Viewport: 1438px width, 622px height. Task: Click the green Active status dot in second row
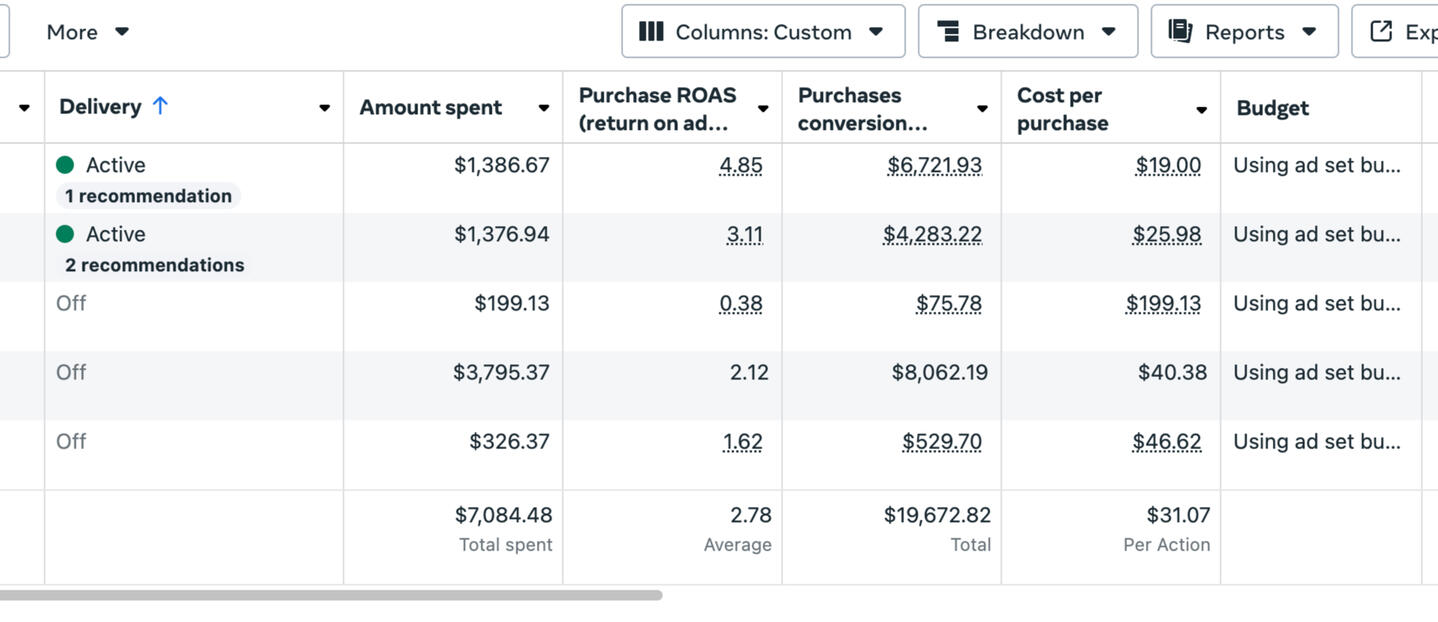66,234
